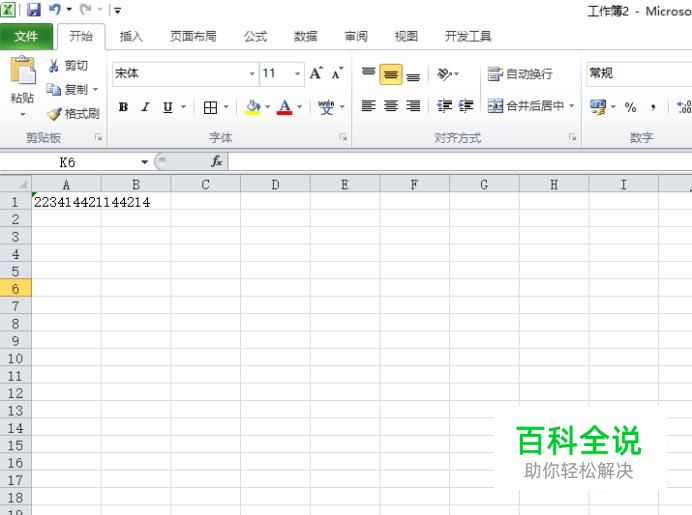The height and width of the screenshot is (515, 692).
Task: Activate the 格式刷 format painter
Action: coord(73,113)
